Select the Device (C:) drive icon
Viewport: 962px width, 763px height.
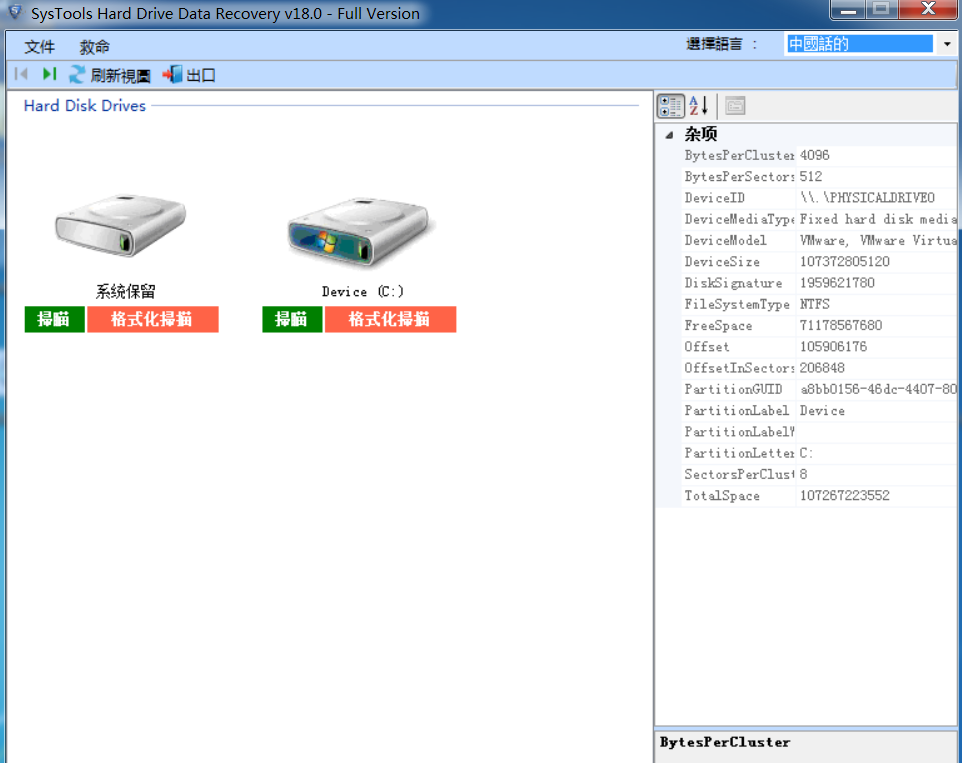coord(359,230)
